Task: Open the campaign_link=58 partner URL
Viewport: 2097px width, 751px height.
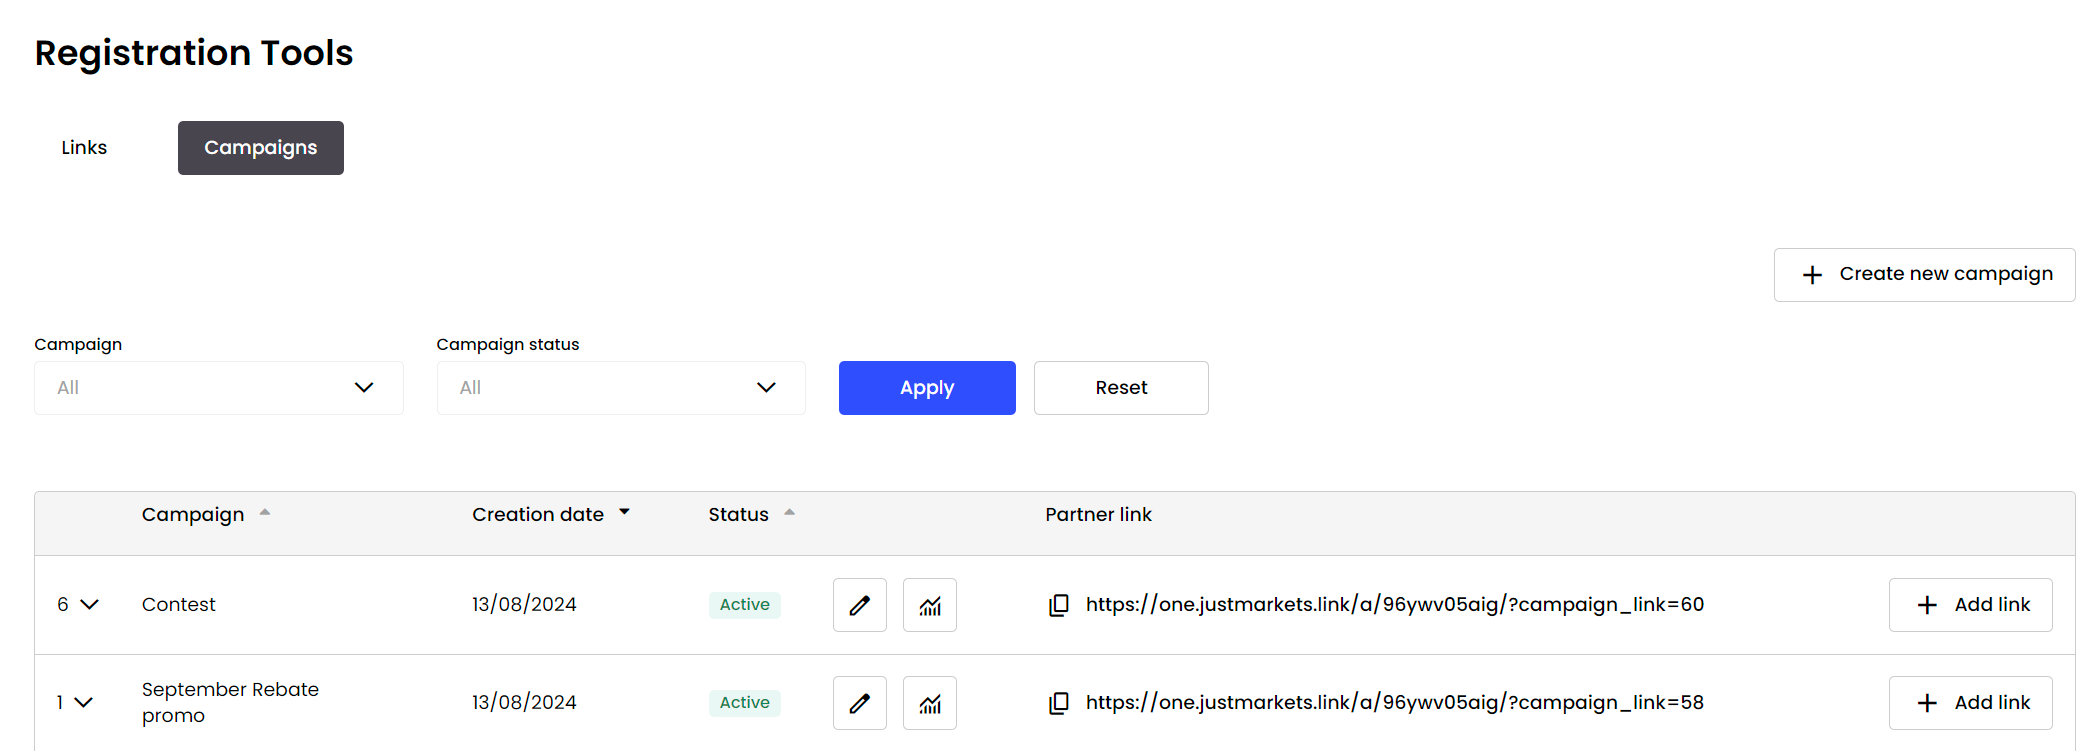Action: (1394, 703)
